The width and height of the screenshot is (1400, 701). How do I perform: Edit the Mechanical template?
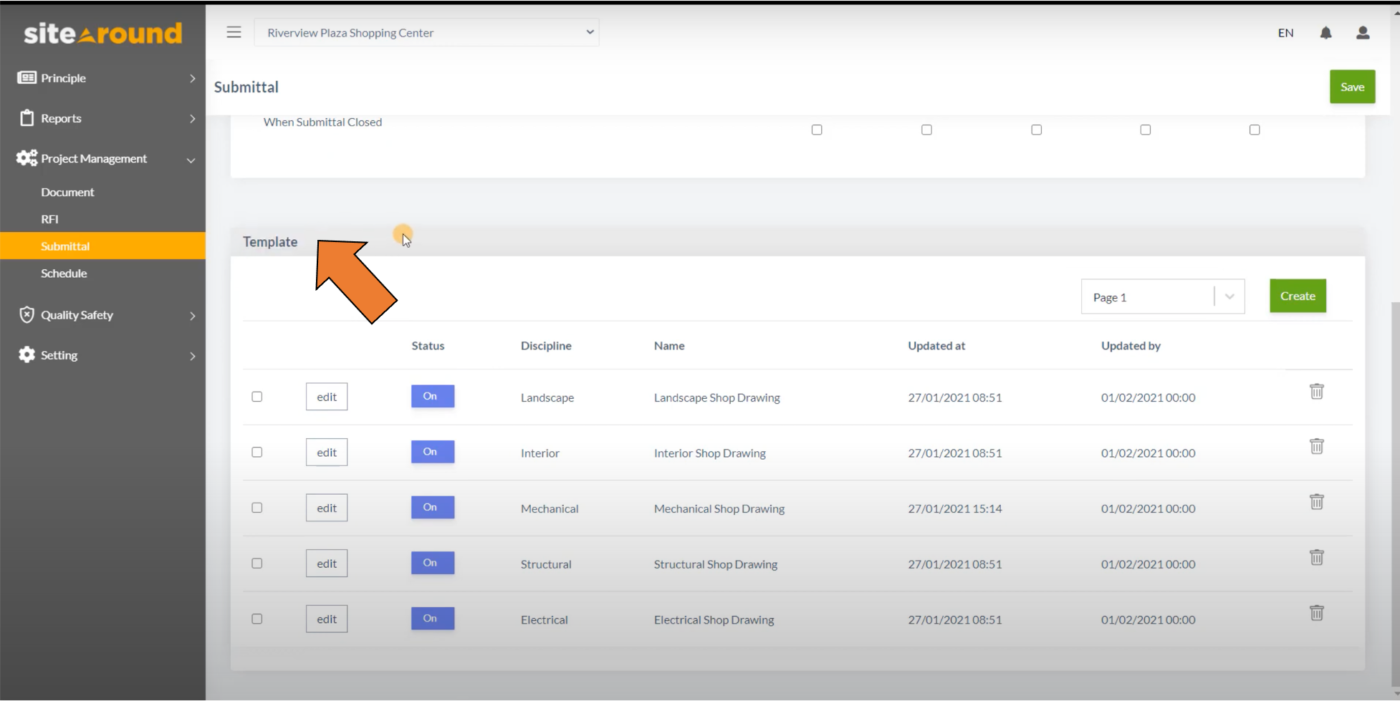[x=327, y=508]
